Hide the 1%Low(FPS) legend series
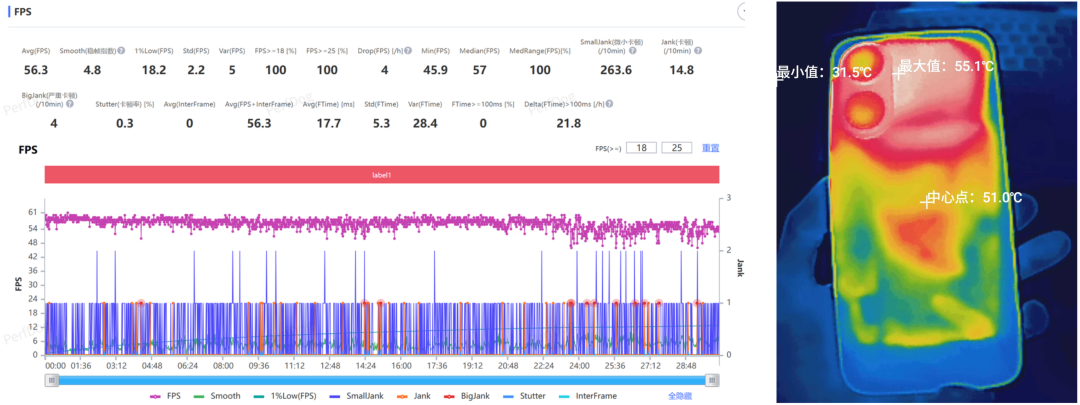1080x405 pixels. 290,396
